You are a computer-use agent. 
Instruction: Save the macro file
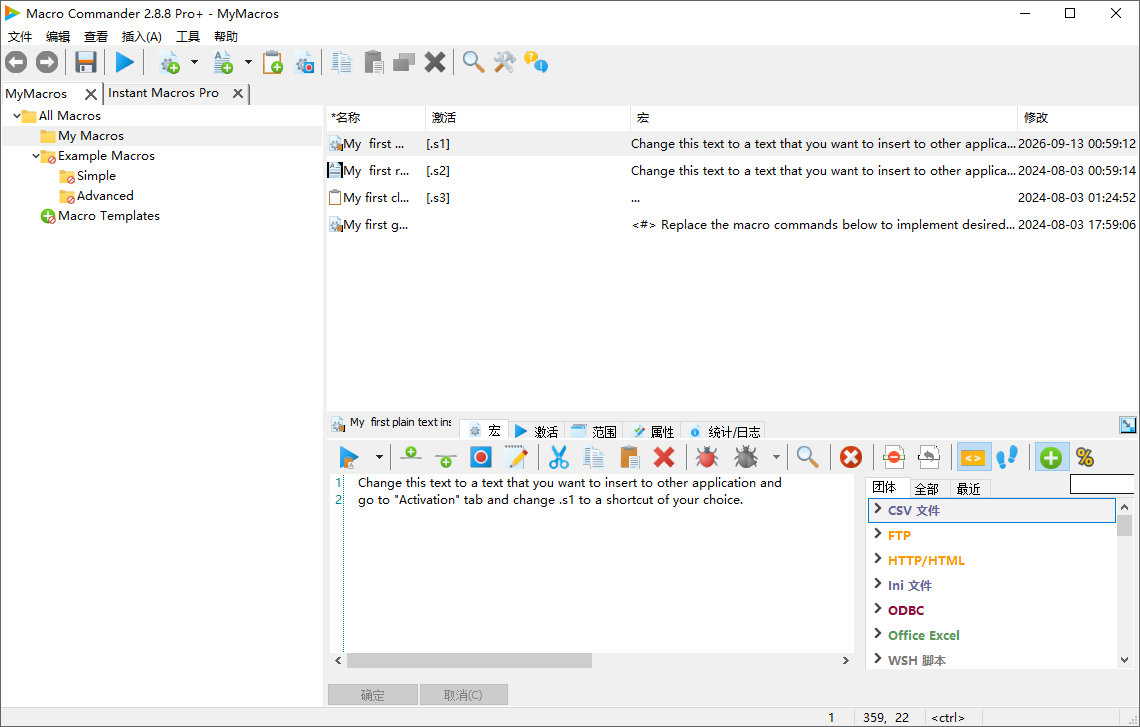point(86,63)
